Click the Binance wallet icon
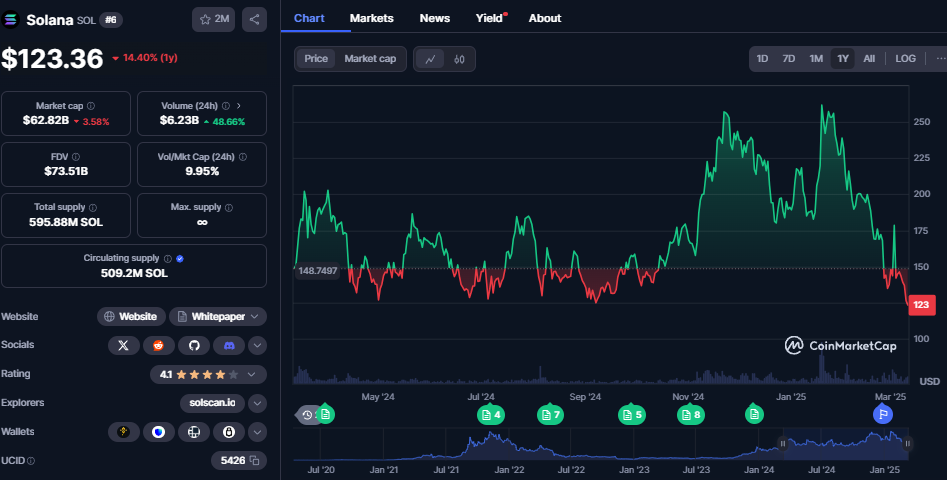The width and height of the screenshot is (947, 480). pos(124,432)
